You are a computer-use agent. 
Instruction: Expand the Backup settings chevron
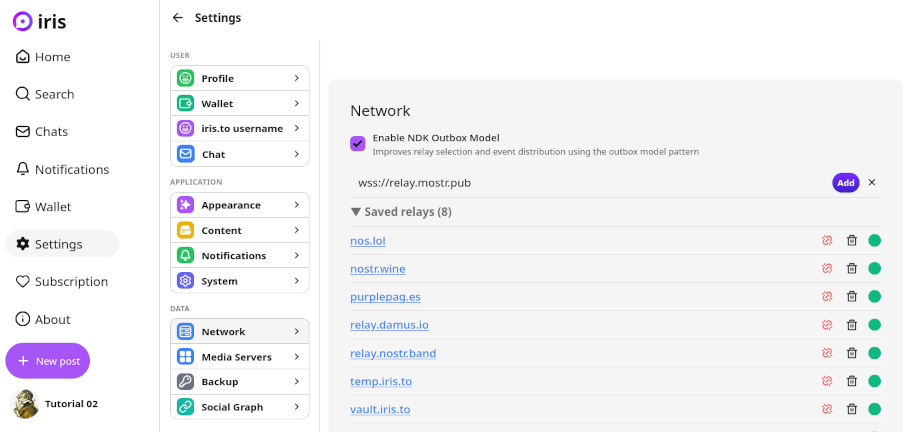tap(297, 382)
